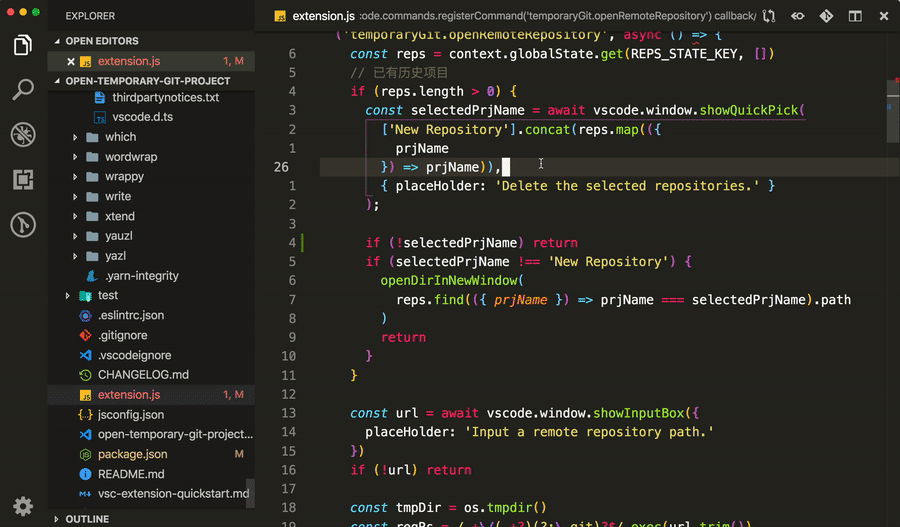Close extension.js in Open Editors
900x527 pixels.
(71, 61)
